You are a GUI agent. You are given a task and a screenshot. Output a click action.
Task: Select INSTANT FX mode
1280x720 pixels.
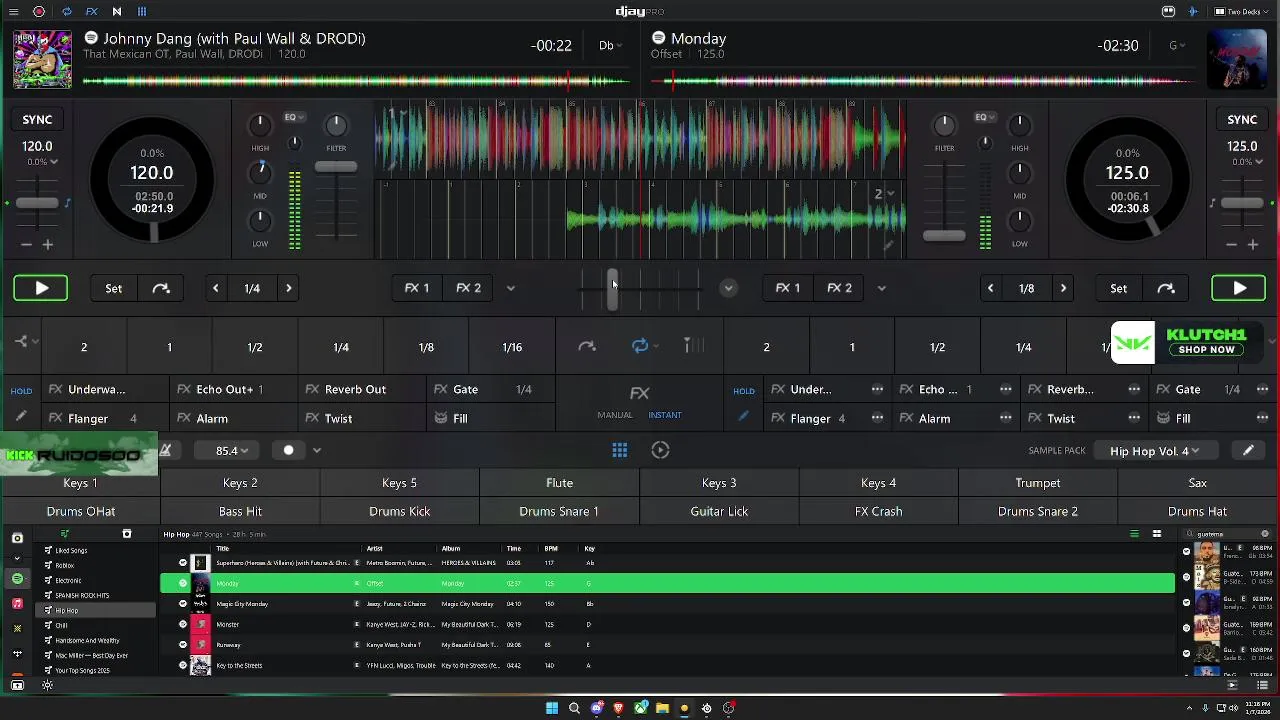click(x=665, y=415)
